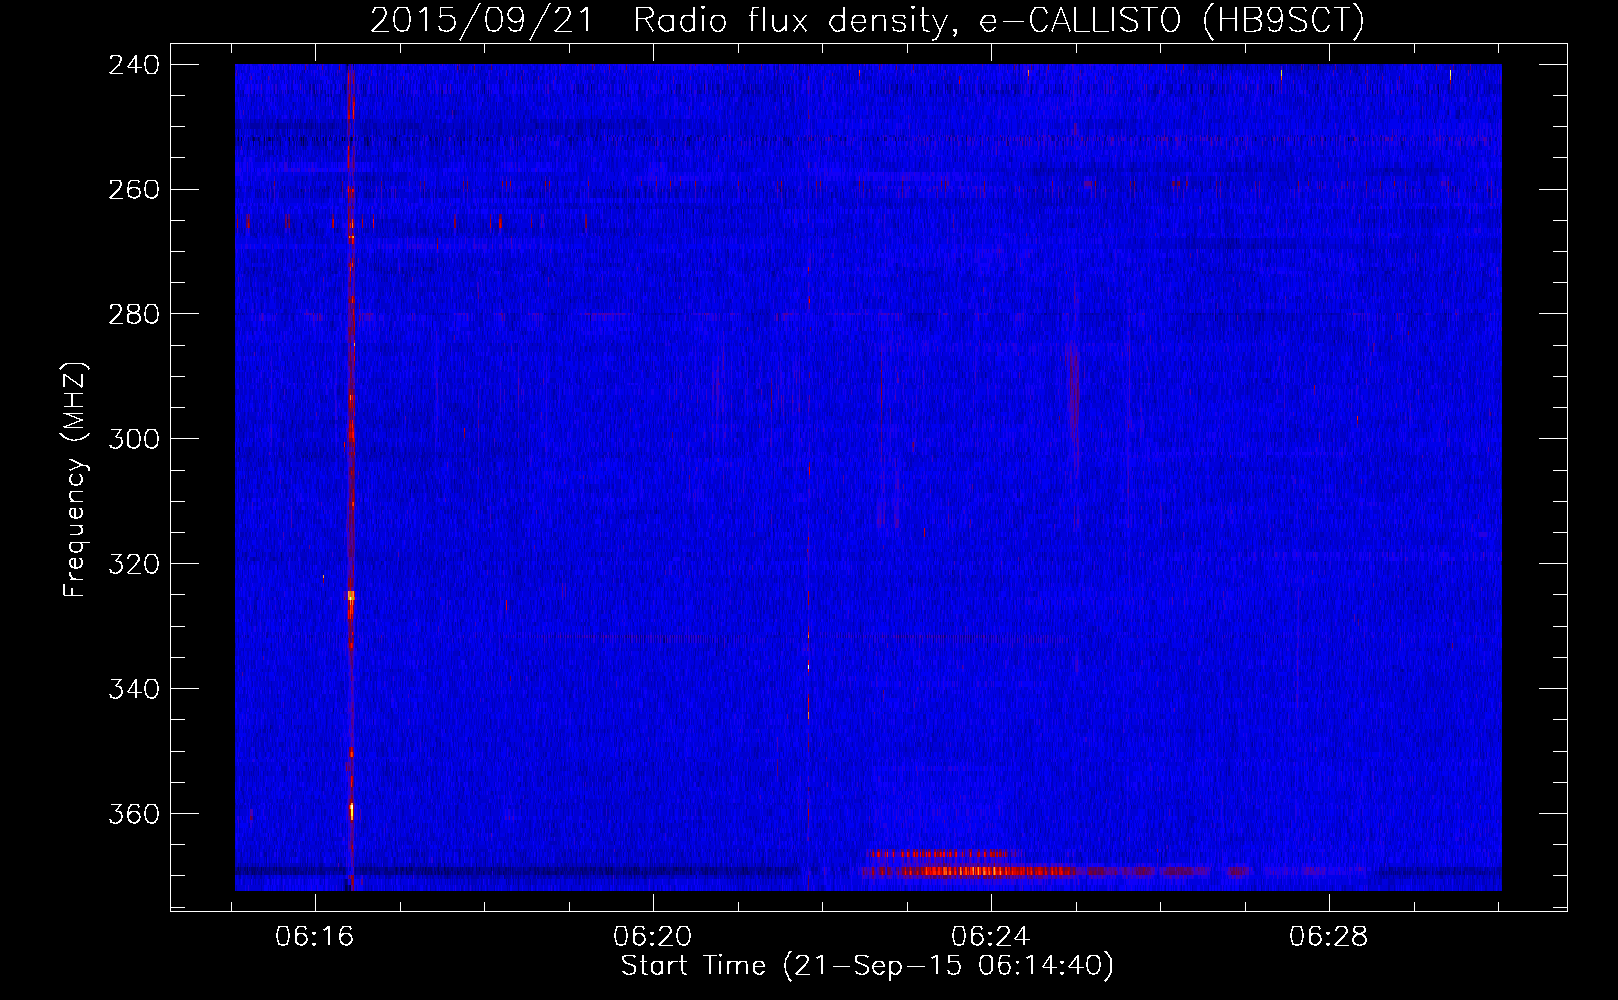Click the plot title '2015/09/21 Radio flux density'
The height and width of the screenshot is (1000, 1618).
pos(867,20)
